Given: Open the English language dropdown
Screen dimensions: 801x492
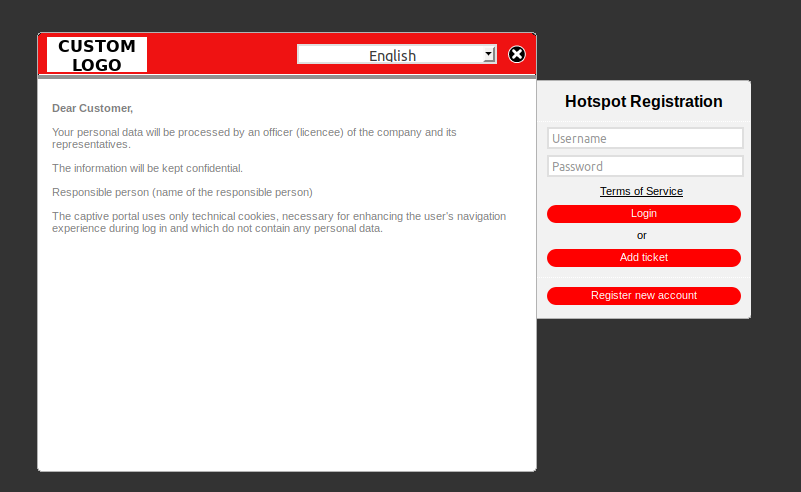Looking at the screenshot, I should pos(397,55).
